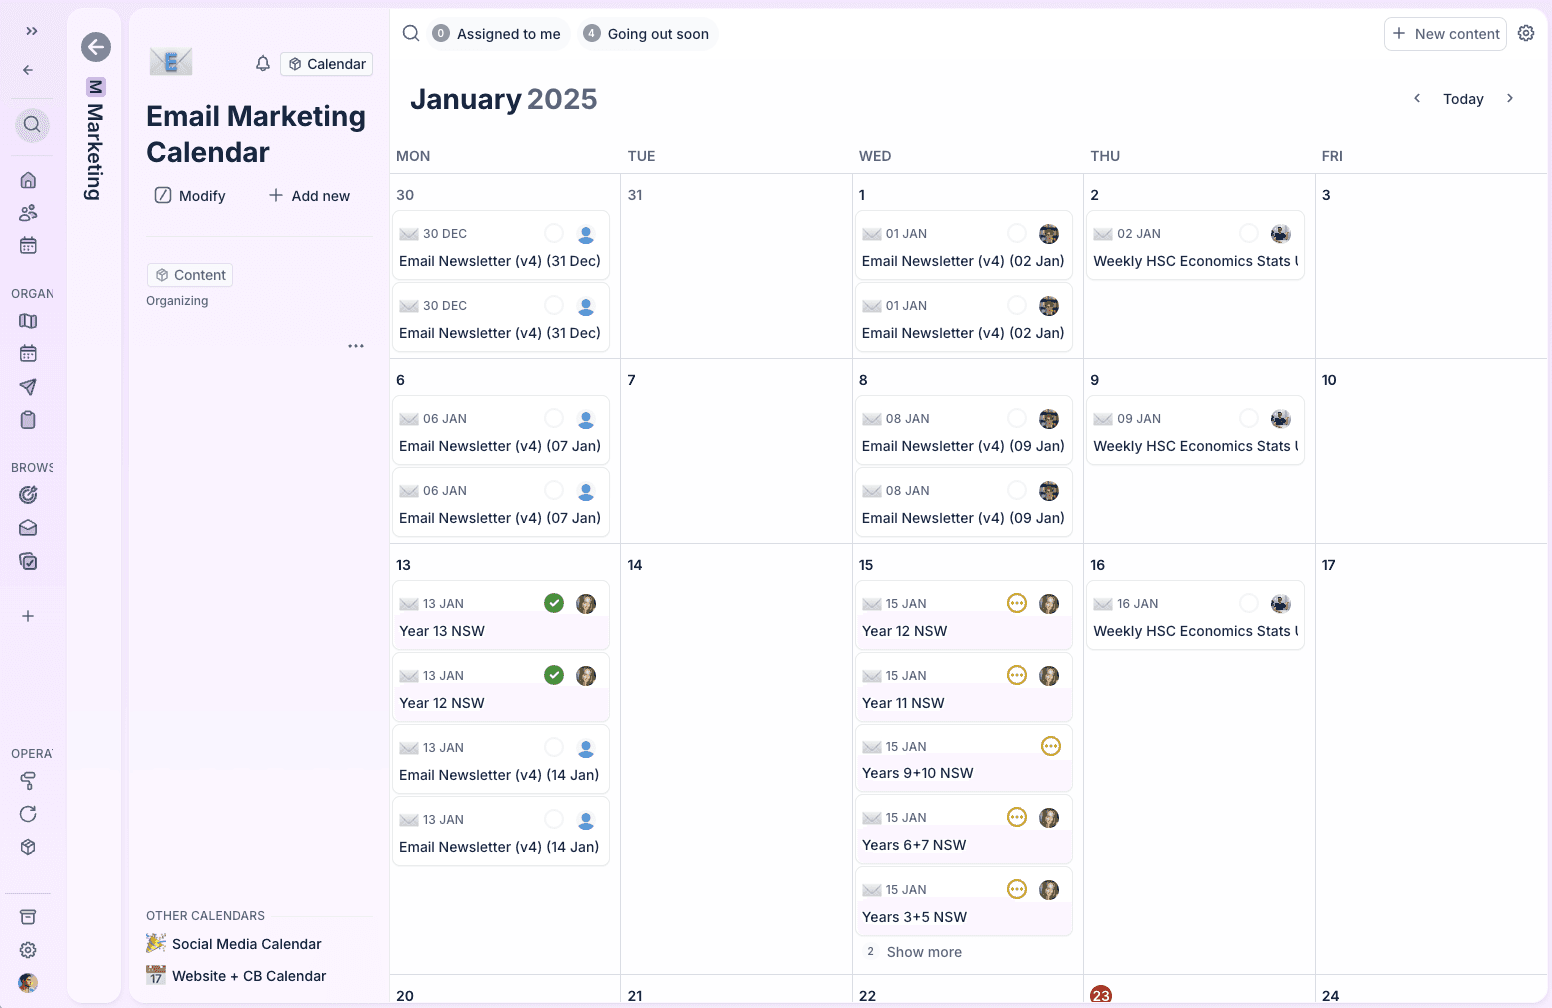Click the plus icon in left sidebar
Screen dimensions: 1552x1008
click(28, 616)
